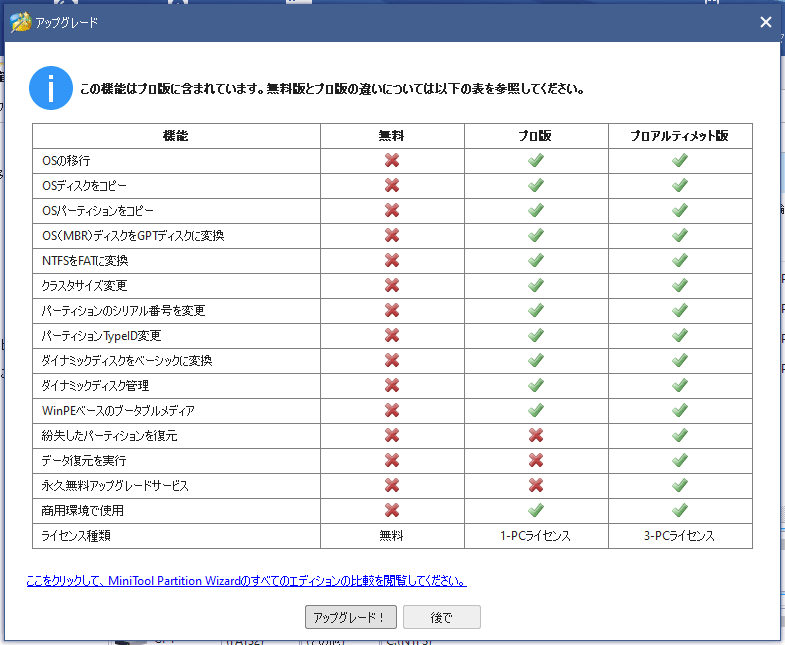Image resolution: width=785 pixels, height=645 pixels.
Task: Click the blue information icon
Action: (x=50, y=88)
